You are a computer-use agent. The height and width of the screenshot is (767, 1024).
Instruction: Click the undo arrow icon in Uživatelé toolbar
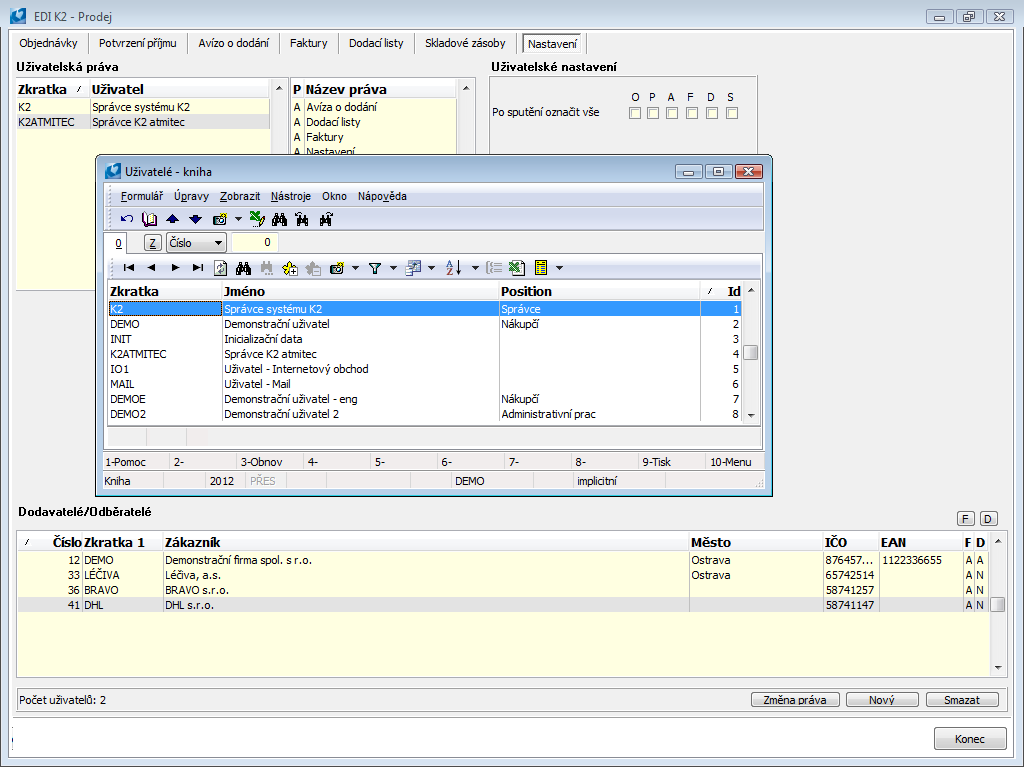[127, 219]
